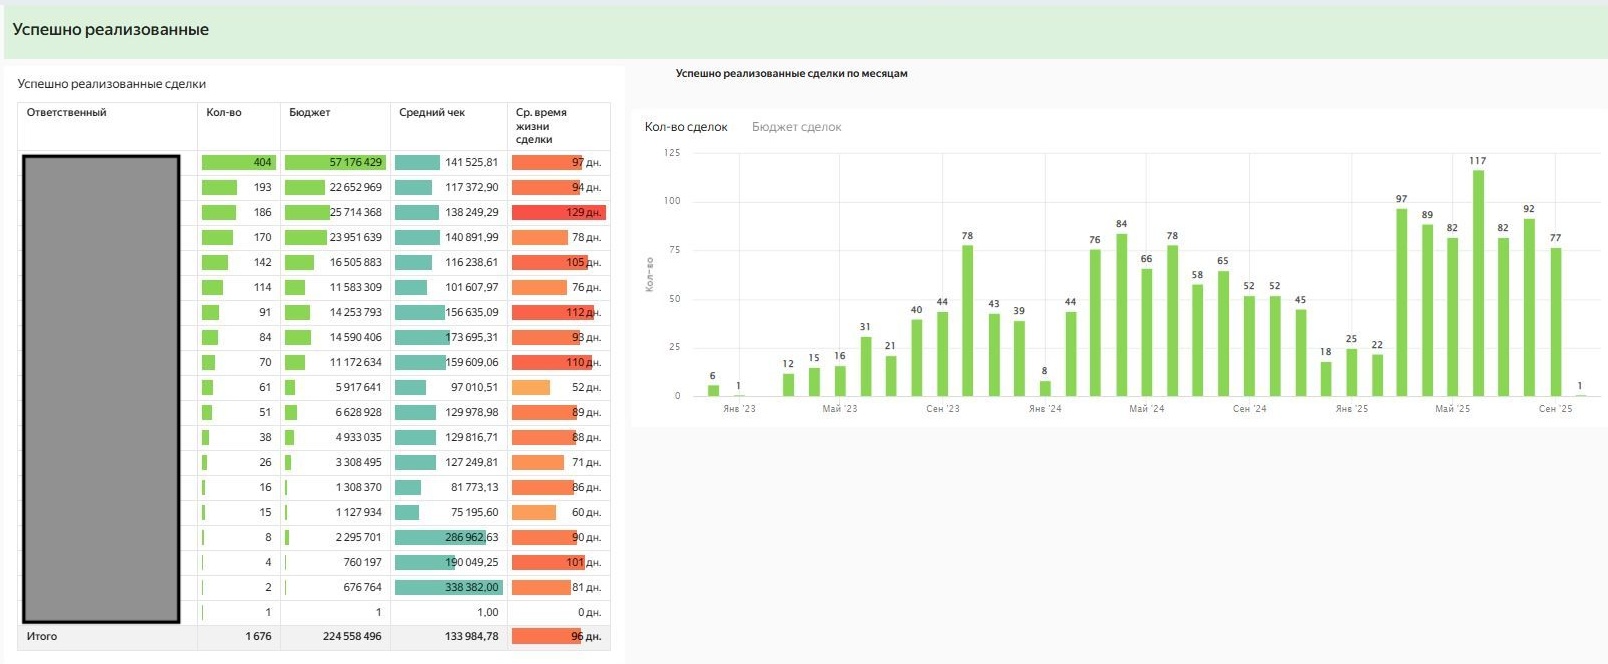This screenshot has width=1608, height=664.
Task: Sort by the Кол-во column header
Action: click(x=224, y=113)
